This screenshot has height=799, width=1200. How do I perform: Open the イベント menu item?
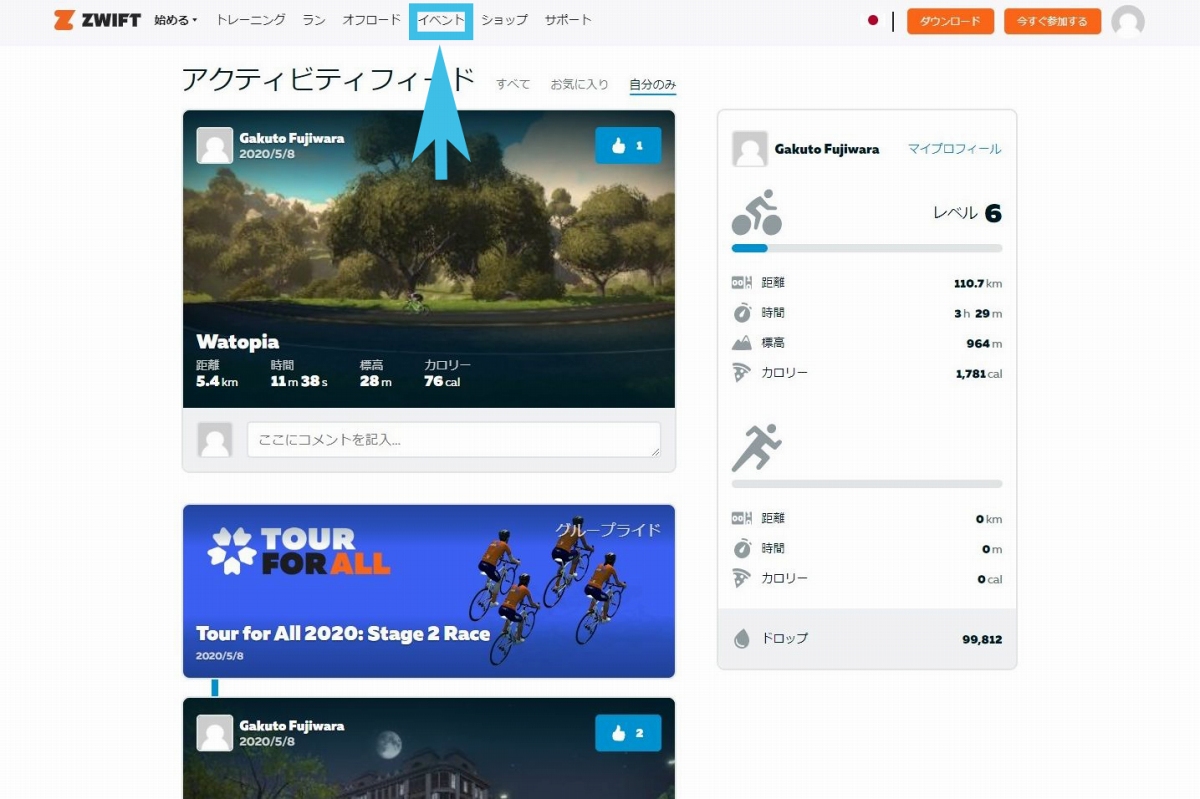[x=441, y=20]
